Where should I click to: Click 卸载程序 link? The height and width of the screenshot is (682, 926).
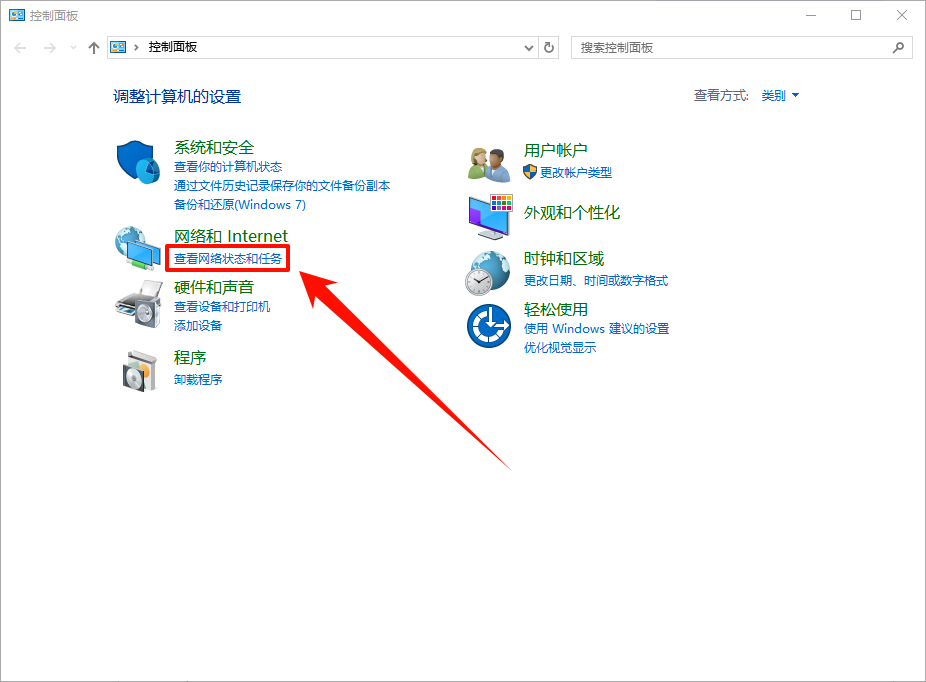(x=198, y=380)
